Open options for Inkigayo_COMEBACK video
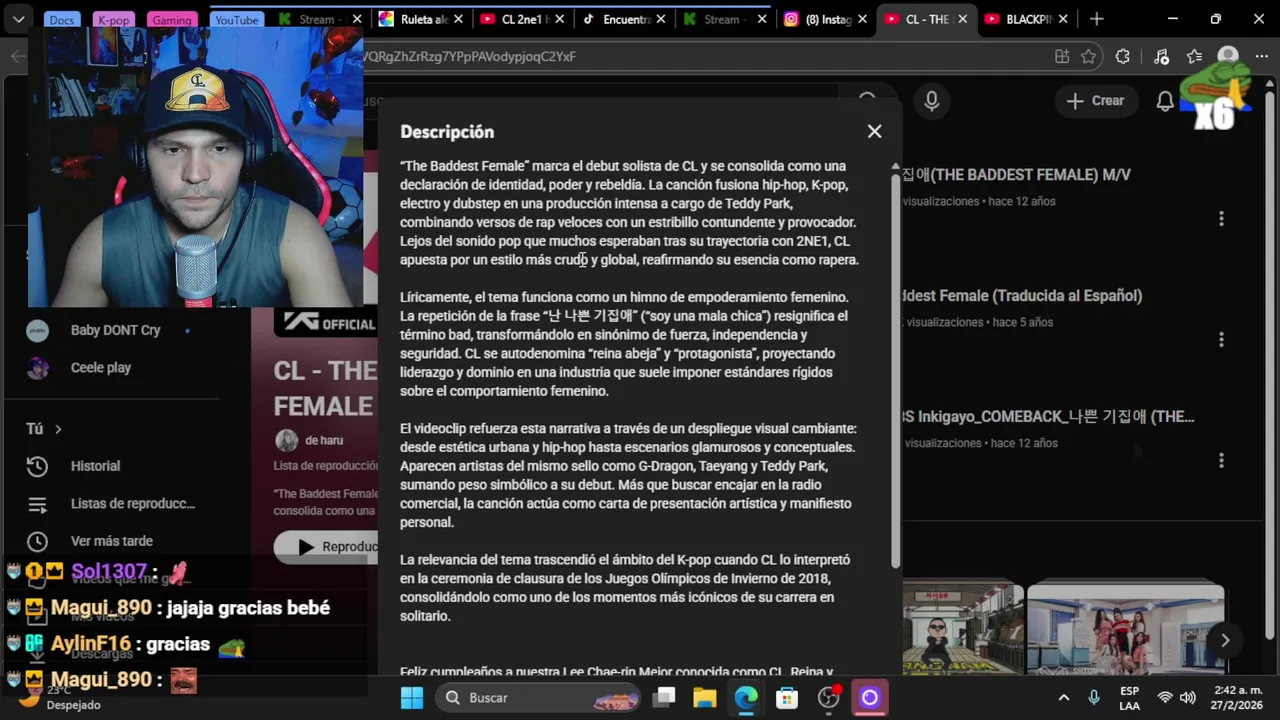 (x=1221, y=460)
